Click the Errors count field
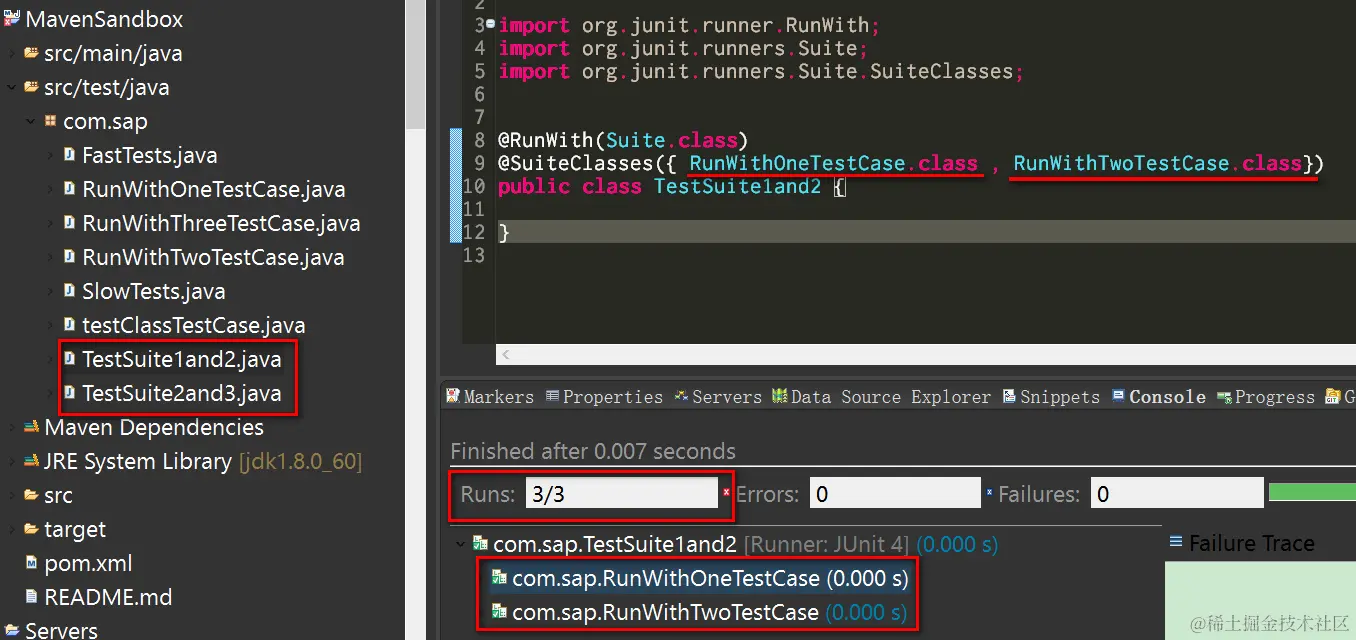 coord(895,494)
